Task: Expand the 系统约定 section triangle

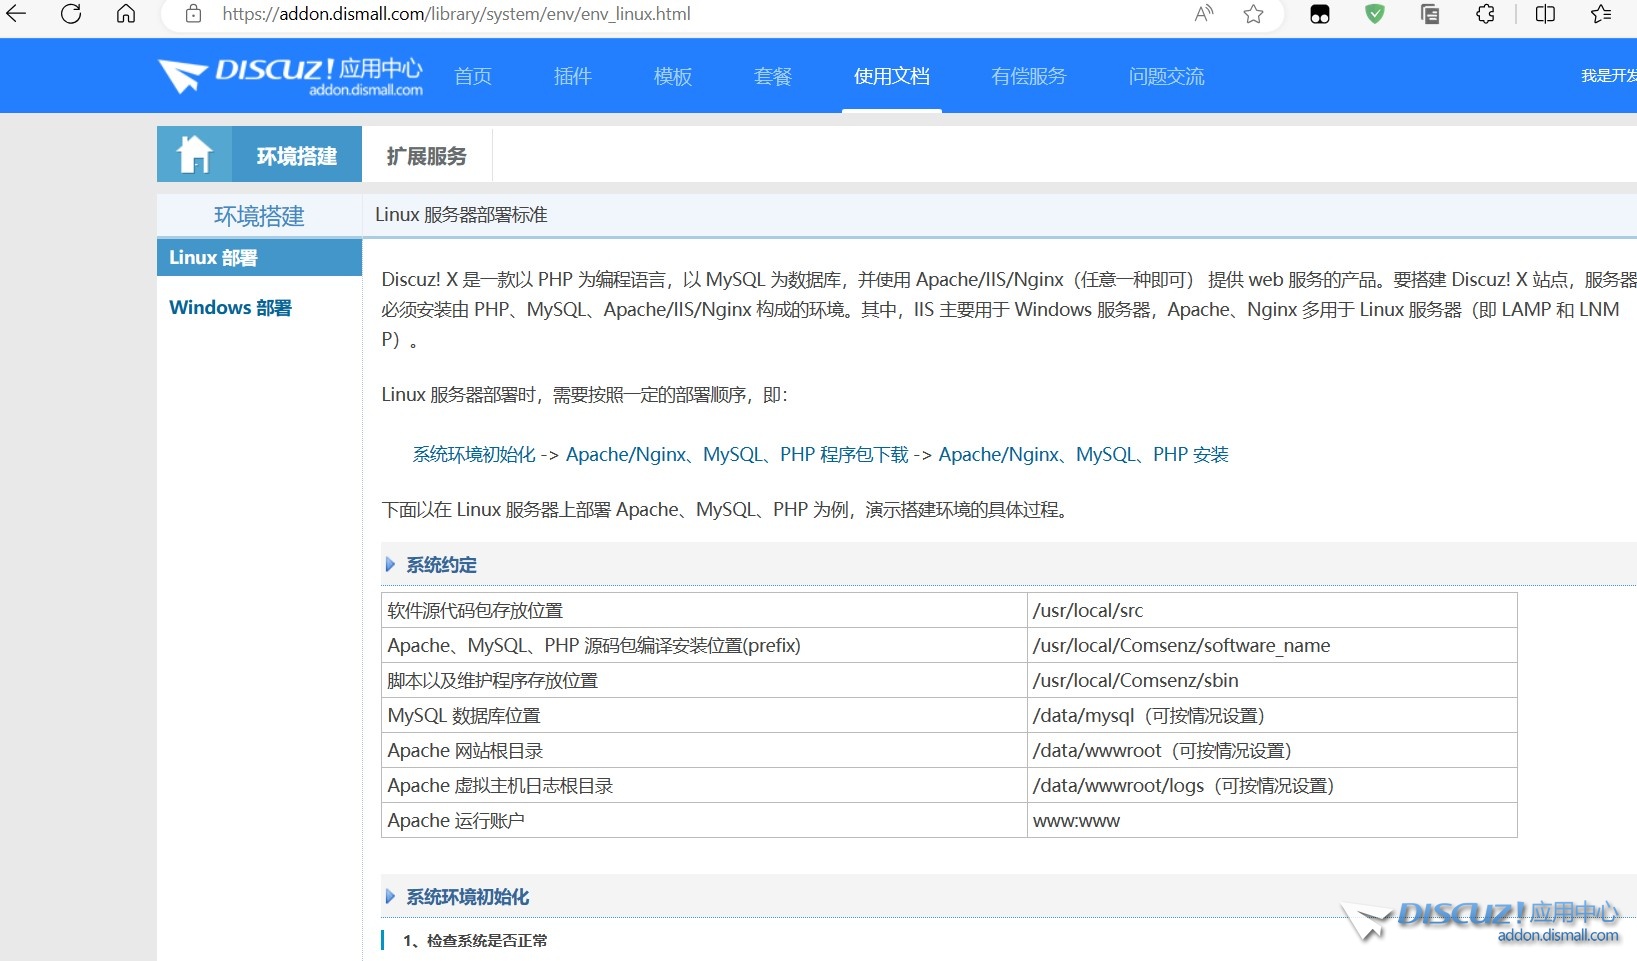Action: pyautogui.click(x=390, y=565)
